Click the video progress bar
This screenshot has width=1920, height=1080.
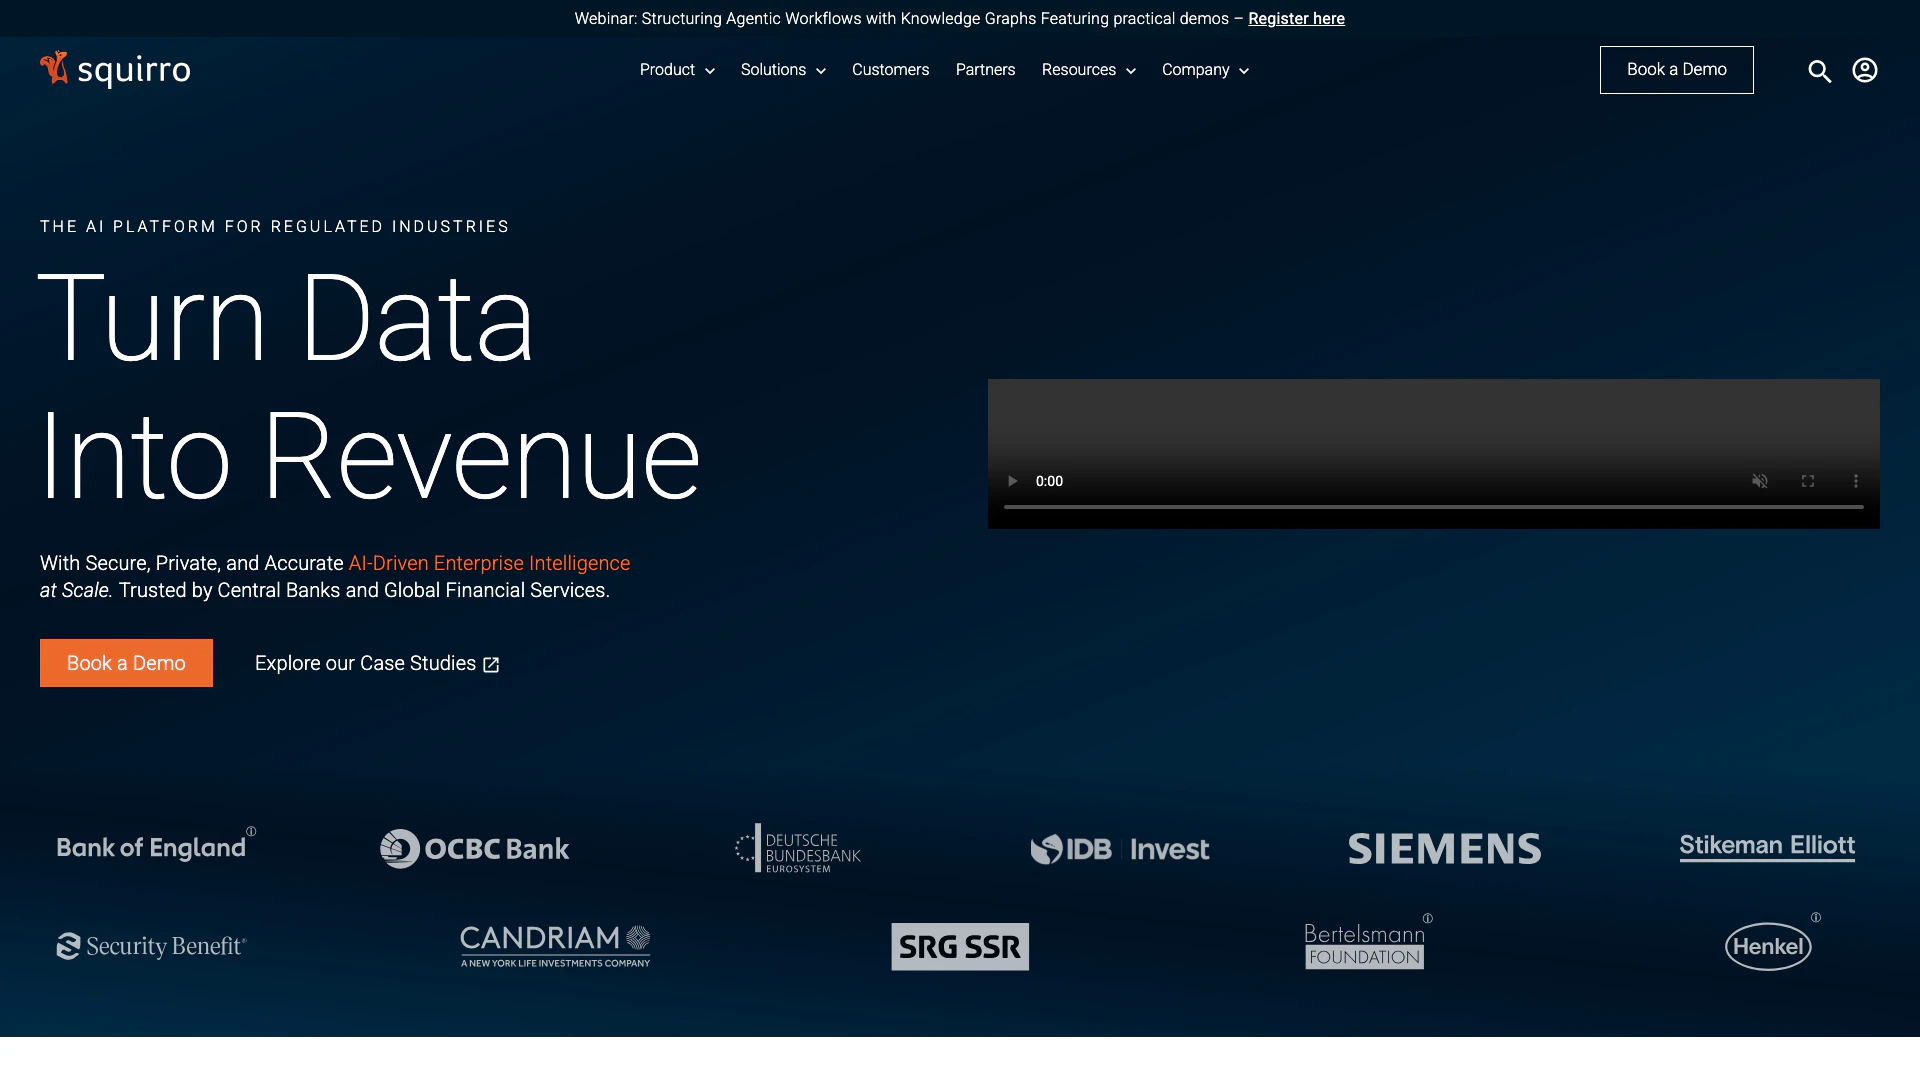[1433, 507]
